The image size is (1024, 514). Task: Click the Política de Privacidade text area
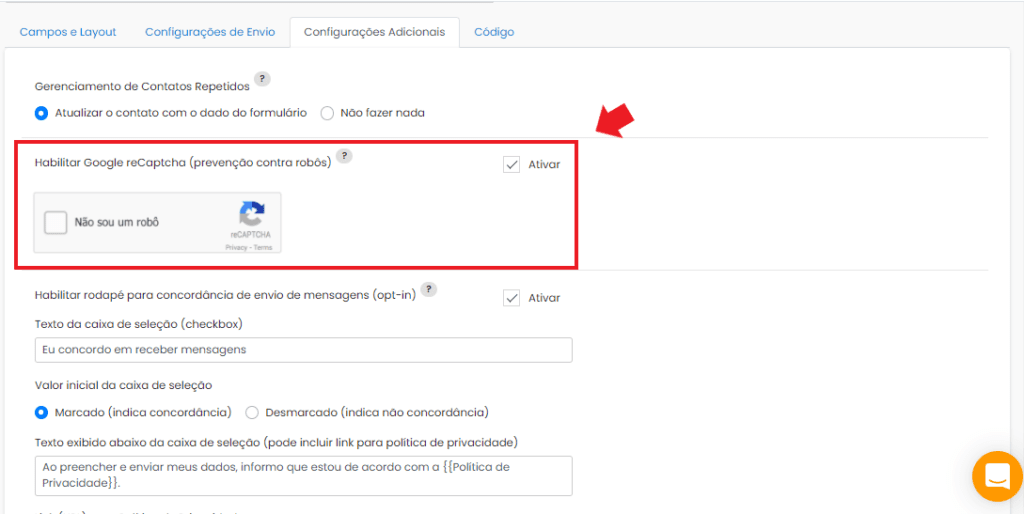point(304,476)
